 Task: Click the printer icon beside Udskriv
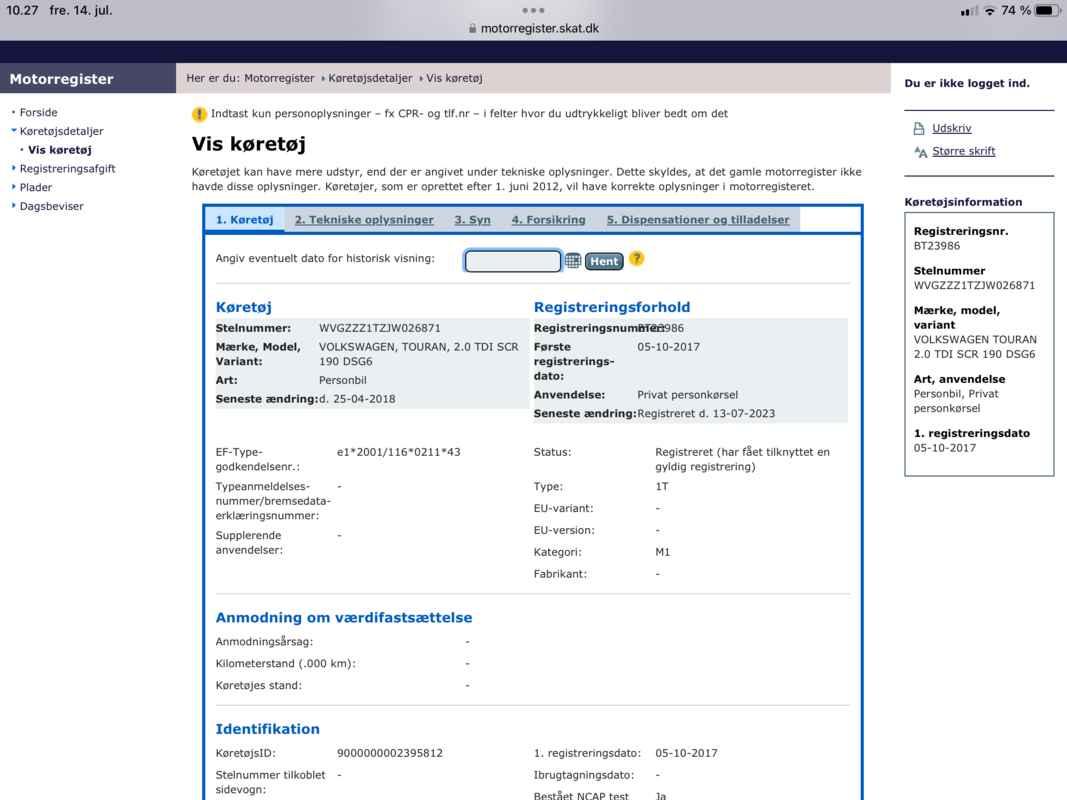click(x=919, y=129)
